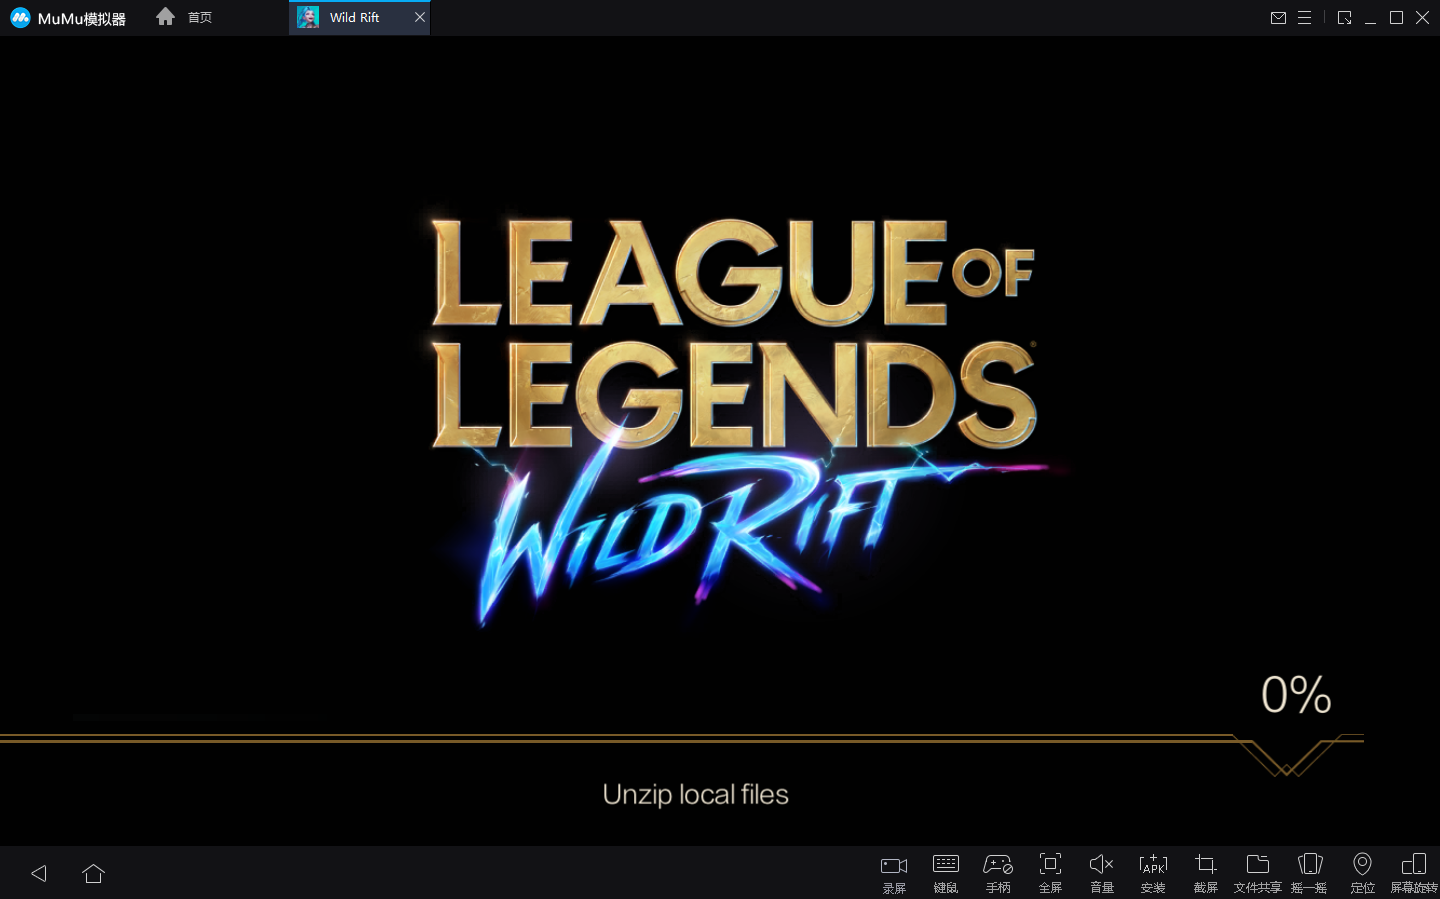Maximize the MuMu emulator window

pyautogui.click(x=1396, y=17)
